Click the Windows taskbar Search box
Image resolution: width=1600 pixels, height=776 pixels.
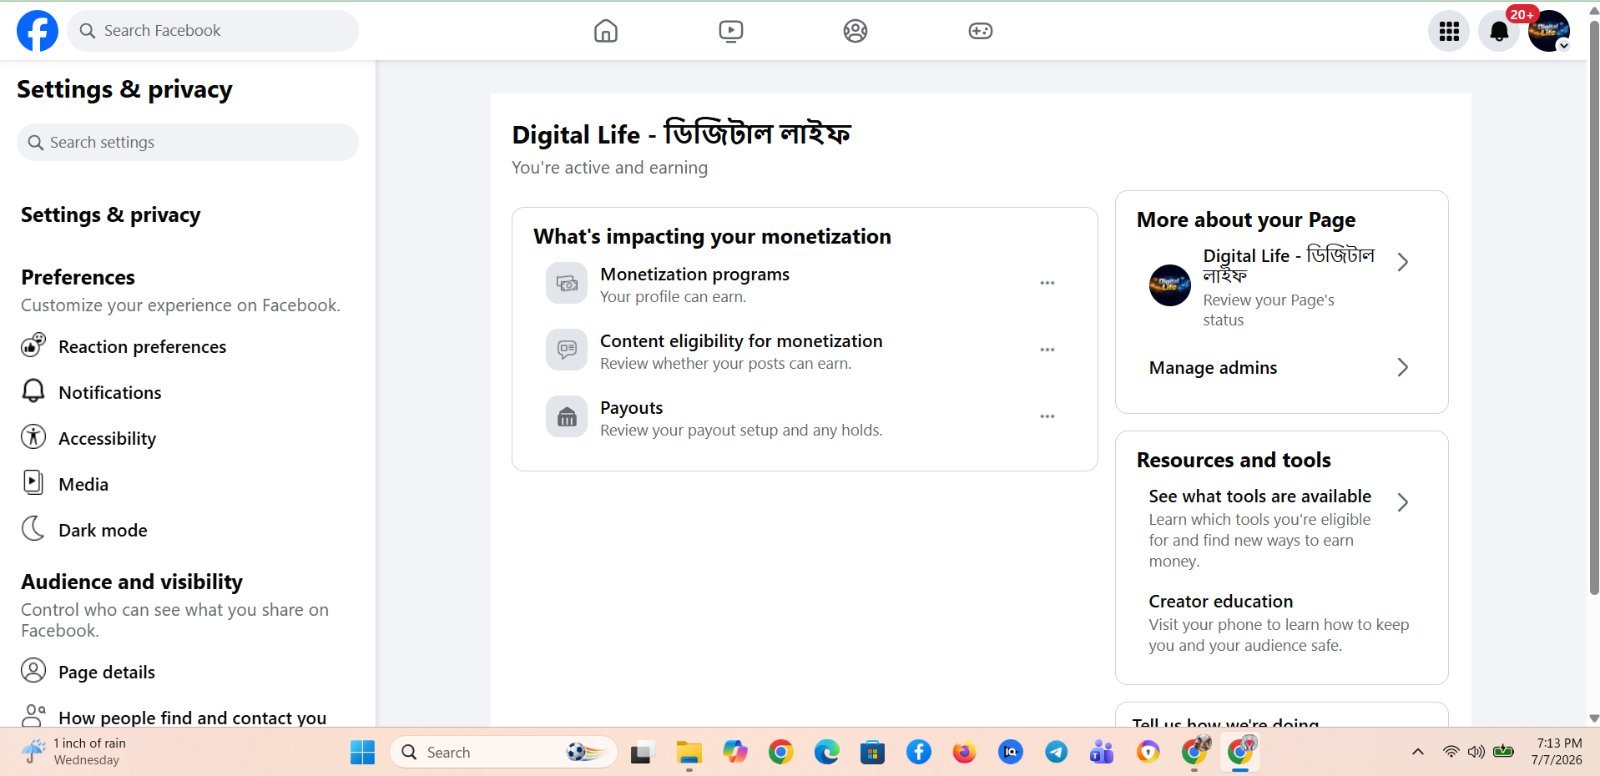pos(504,753)
